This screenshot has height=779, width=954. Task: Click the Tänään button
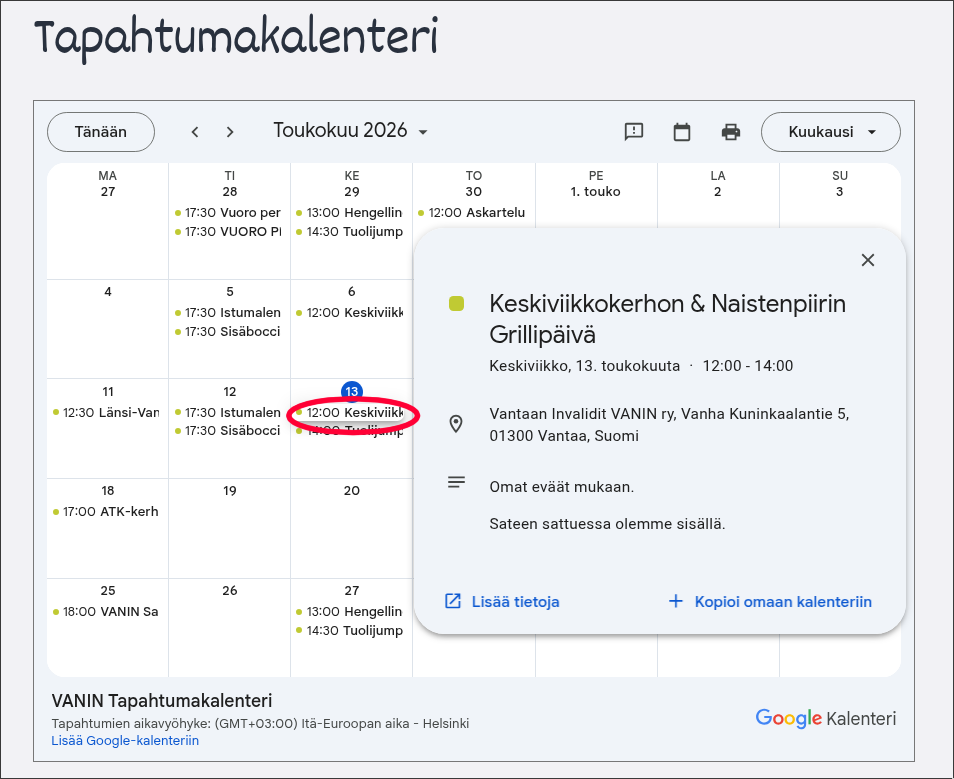pos(101,132)
